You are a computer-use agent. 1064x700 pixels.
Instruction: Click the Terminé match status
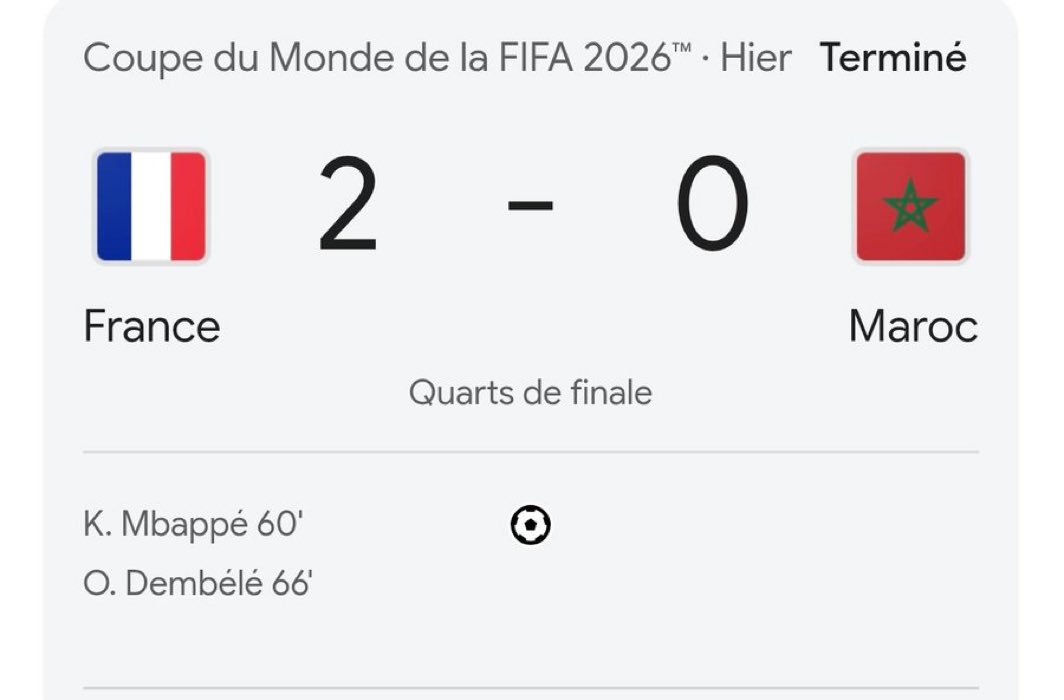(893, 57)
